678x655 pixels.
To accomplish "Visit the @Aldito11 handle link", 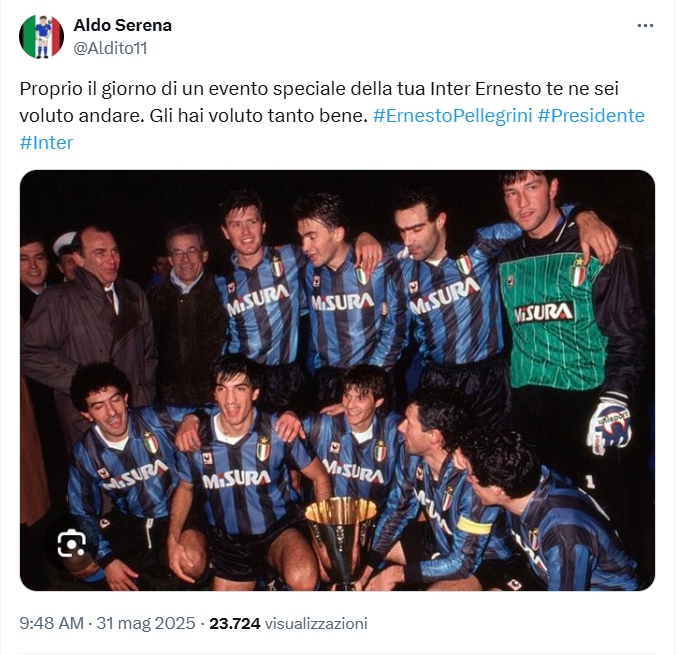I will point(111,48).
